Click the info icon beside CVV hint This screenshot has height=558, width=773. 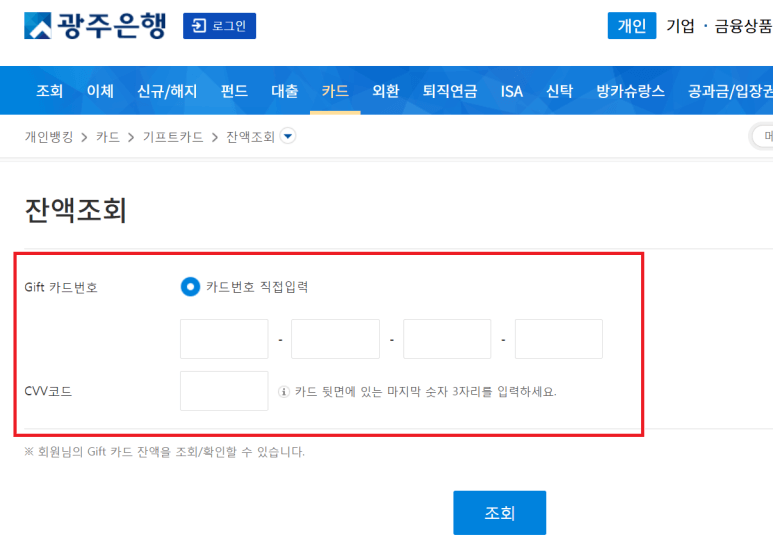(x=284, y=392)
